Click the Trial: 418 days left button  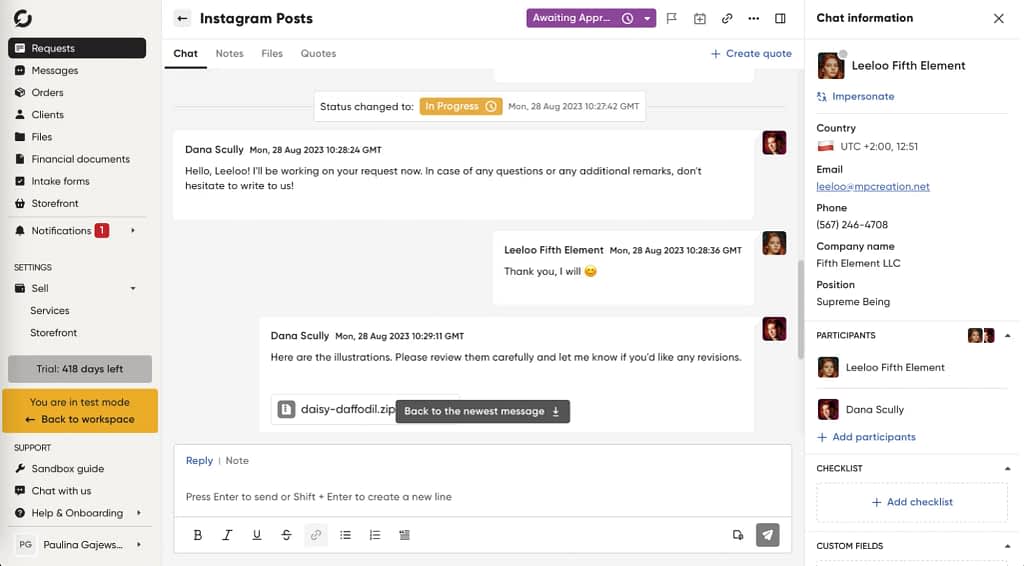(80, 369)
